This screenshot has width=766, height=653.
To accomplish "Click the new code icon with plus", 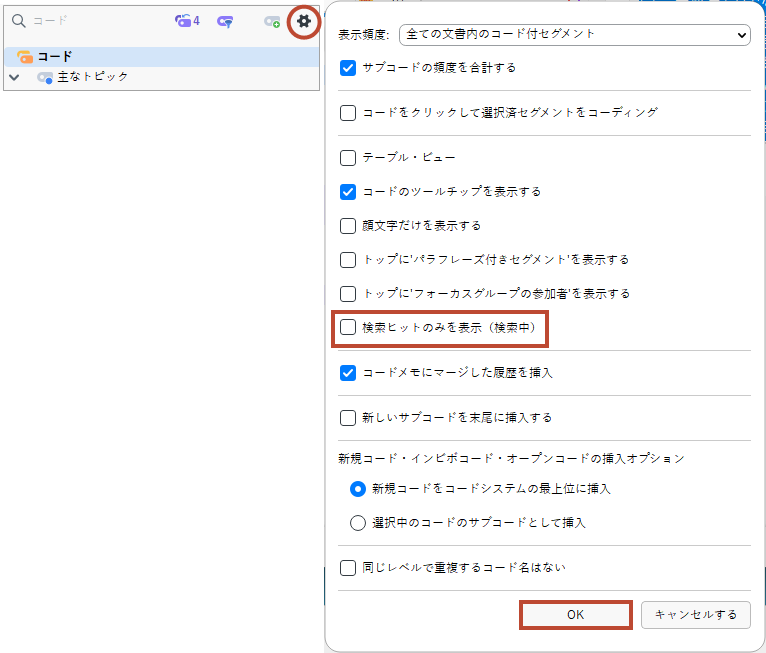I will point(271,21).
